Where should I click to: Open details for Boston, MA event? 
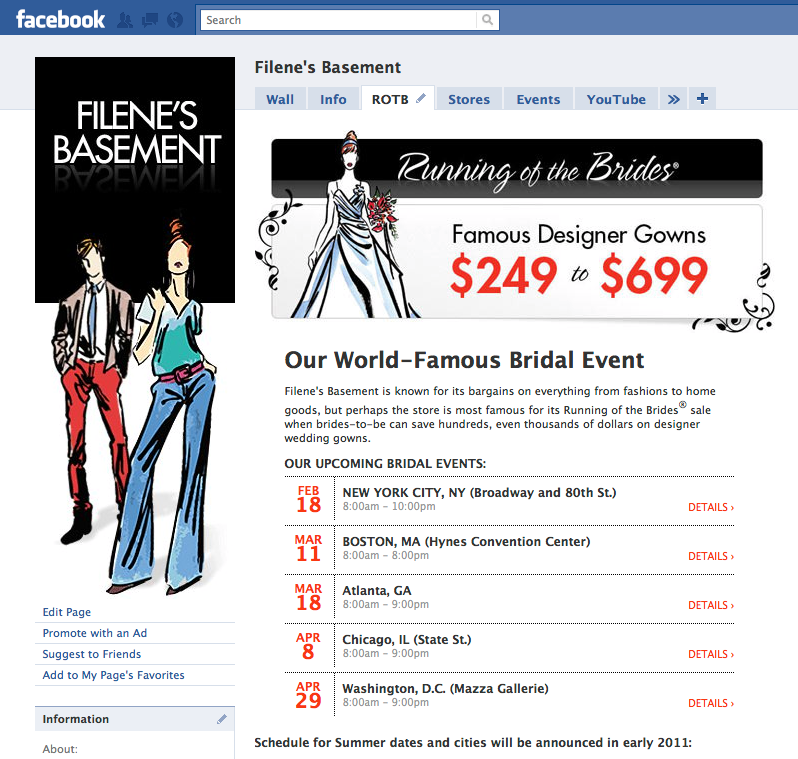pos(711,556)
